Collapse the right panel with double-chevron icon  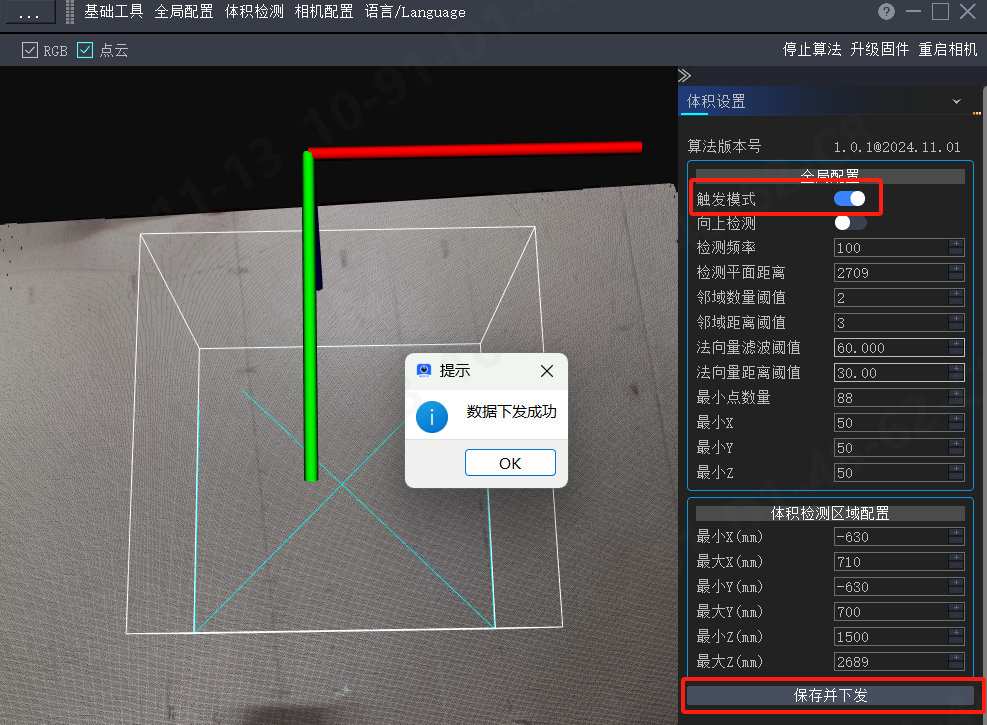point(684,76)
